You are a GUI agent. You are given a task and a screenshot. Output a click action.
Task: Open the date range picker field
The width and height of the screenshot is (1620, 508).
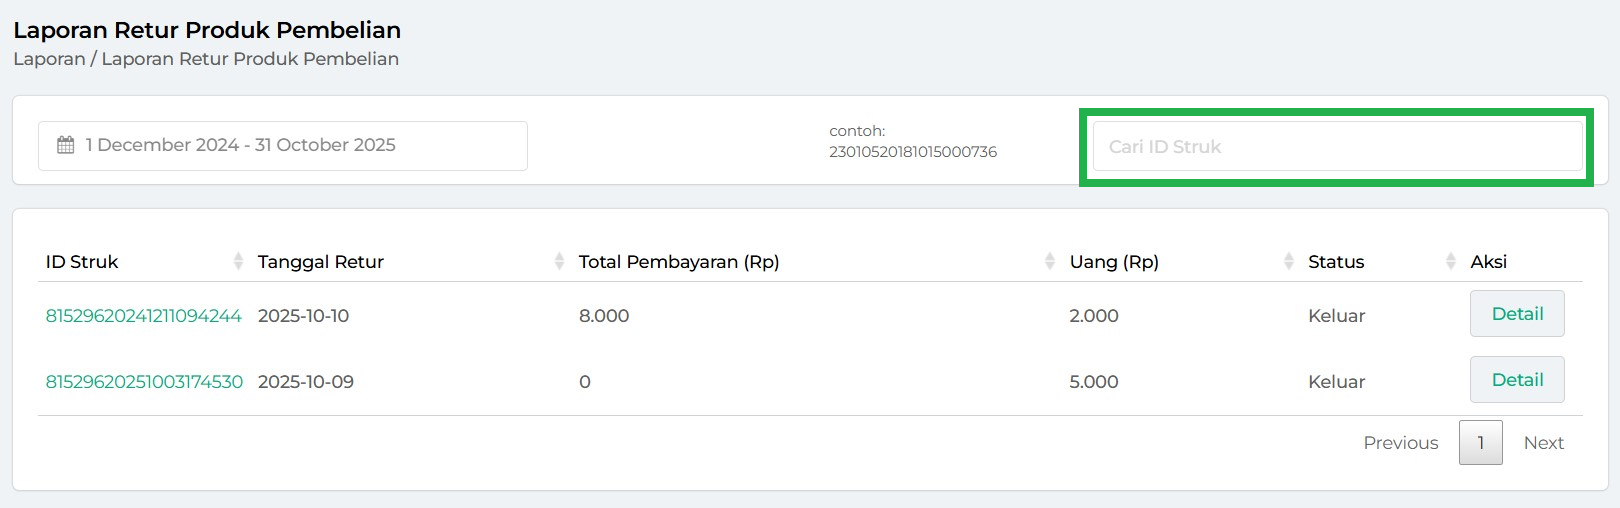tap(283, 146)
